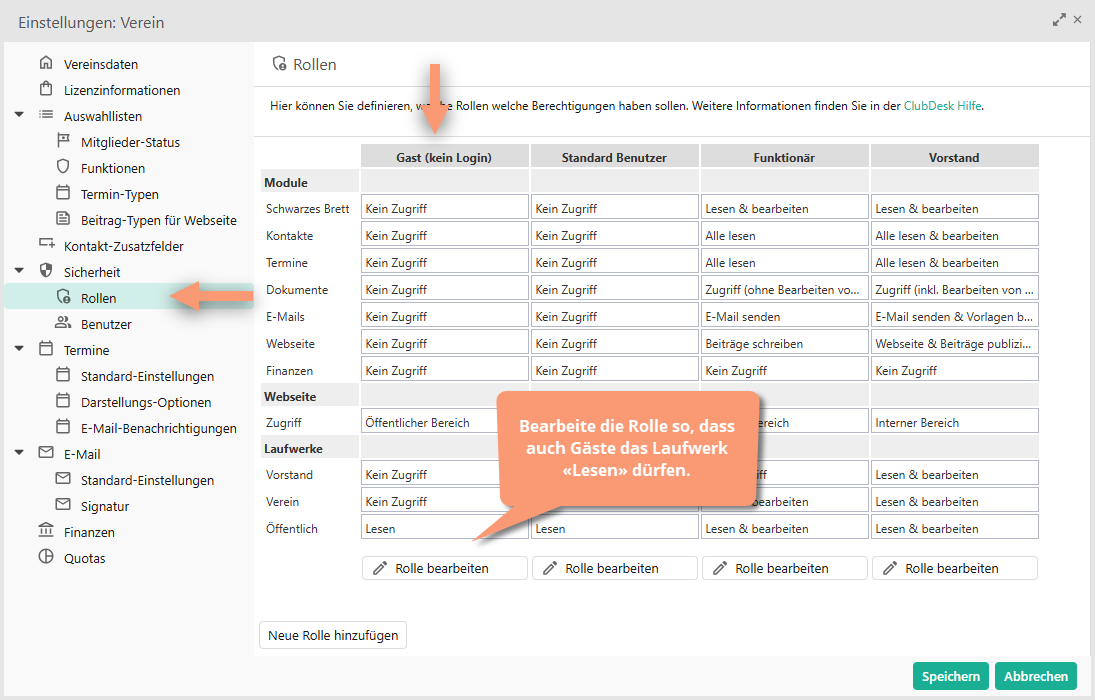The height and width of the screenshot is (700, 1095).
Task: Click Standard Benutzer column header
Action: pyautogui.click(x=615, y=157)
